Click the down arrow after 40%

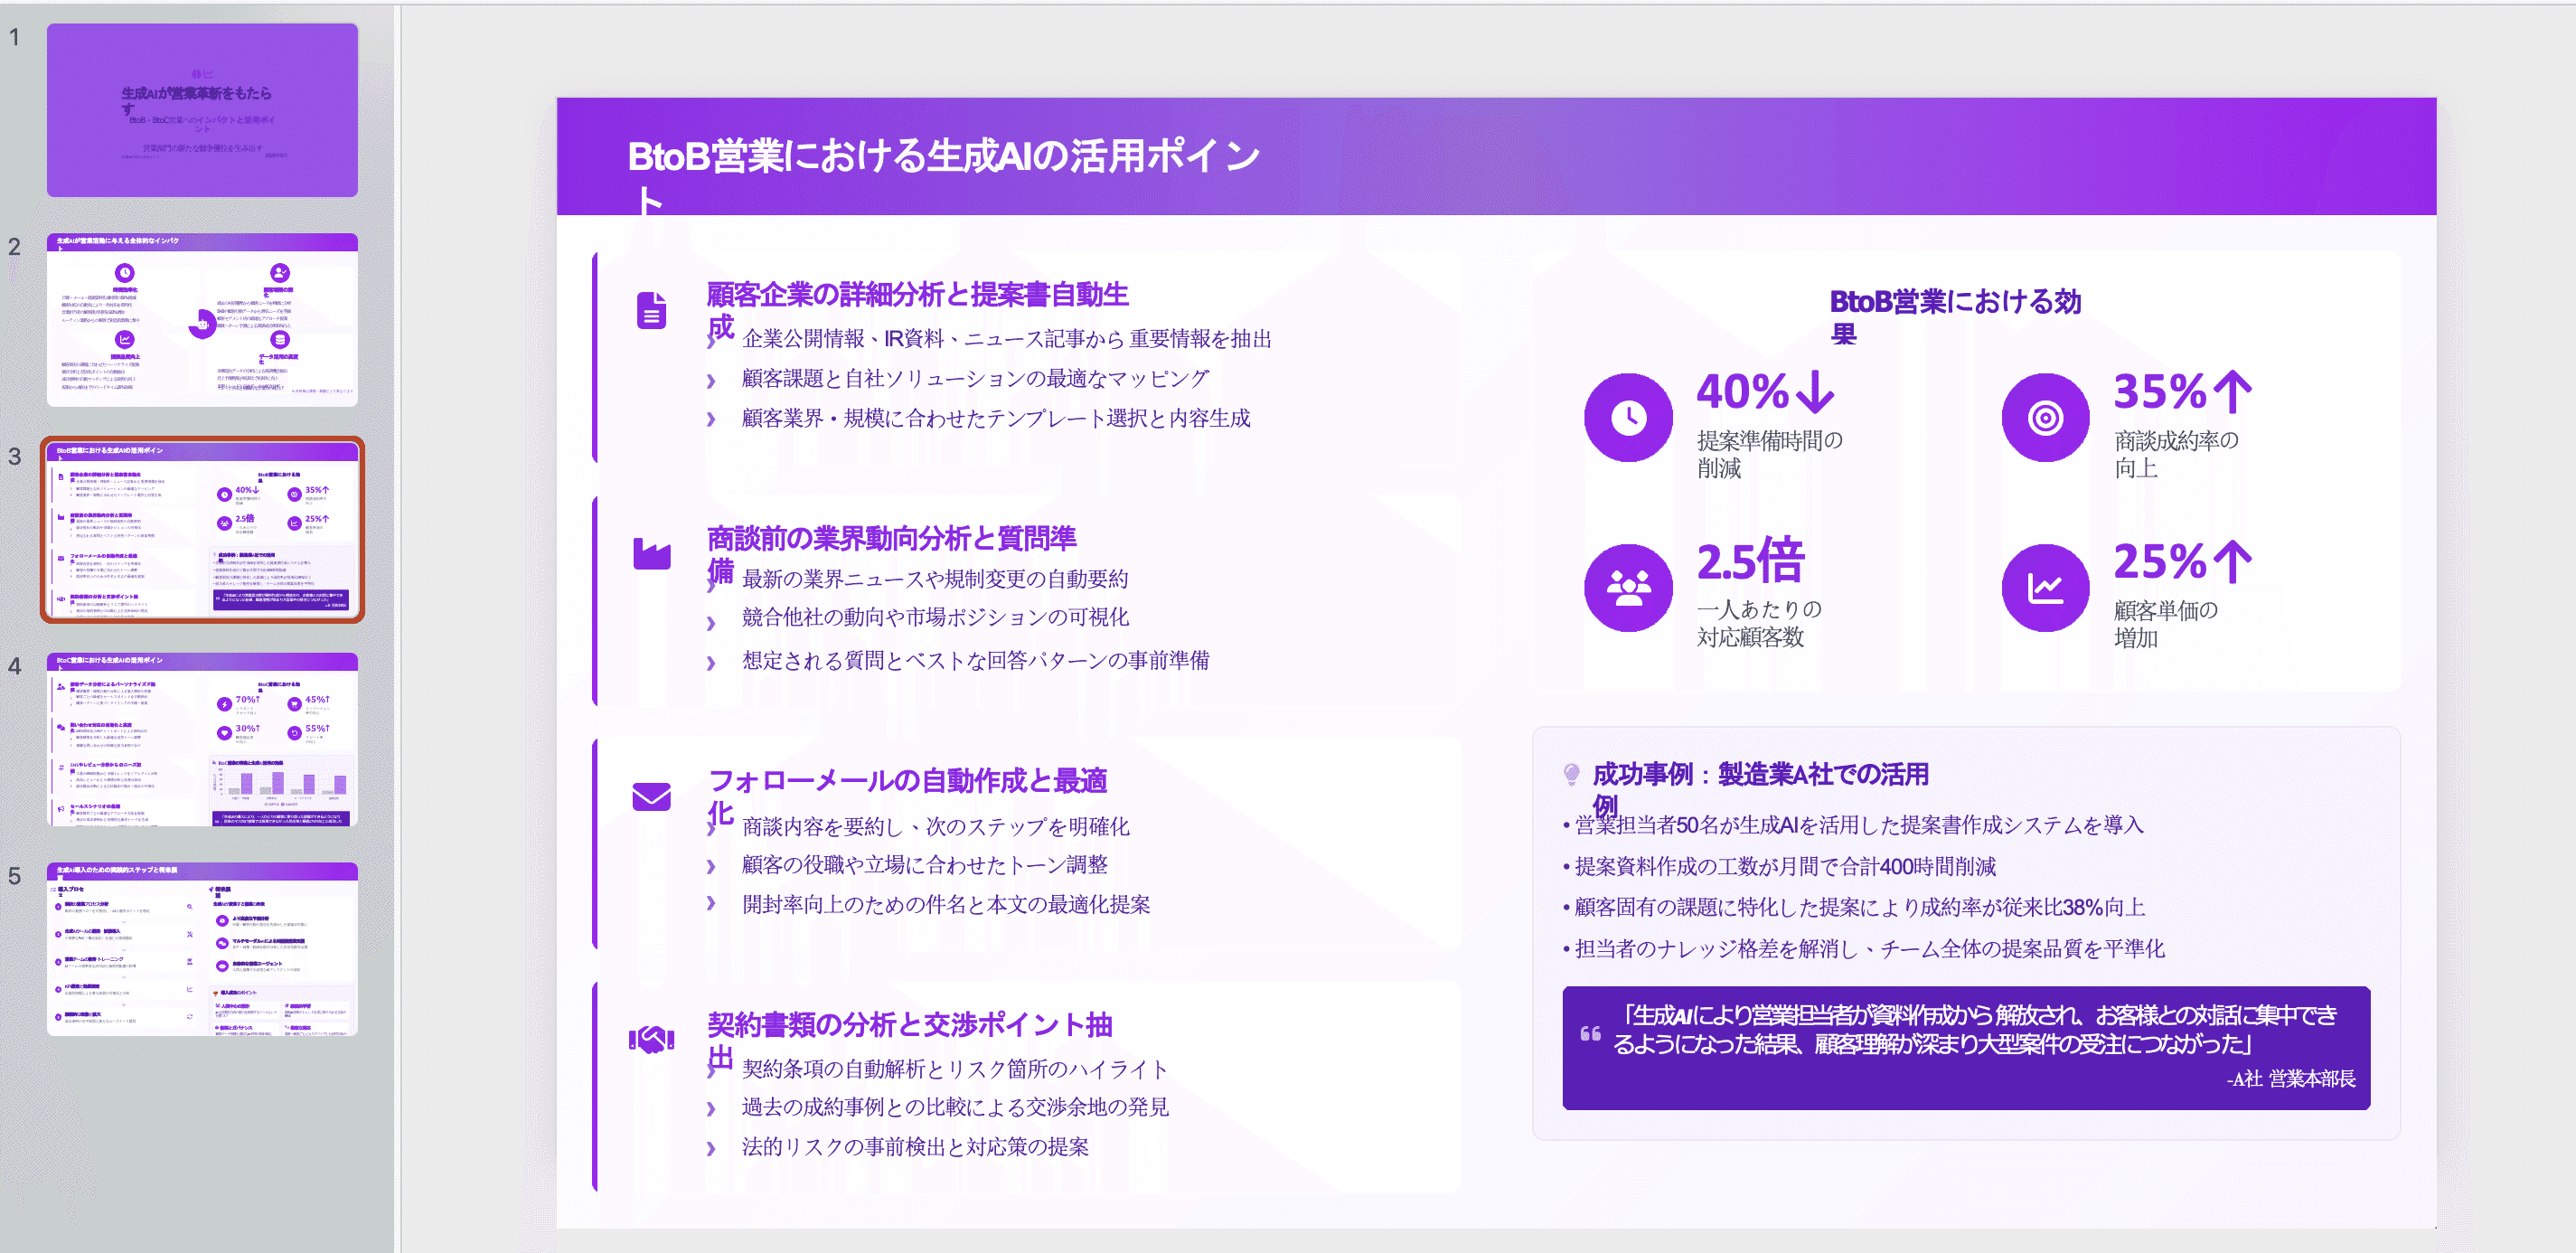[1815, 392]
